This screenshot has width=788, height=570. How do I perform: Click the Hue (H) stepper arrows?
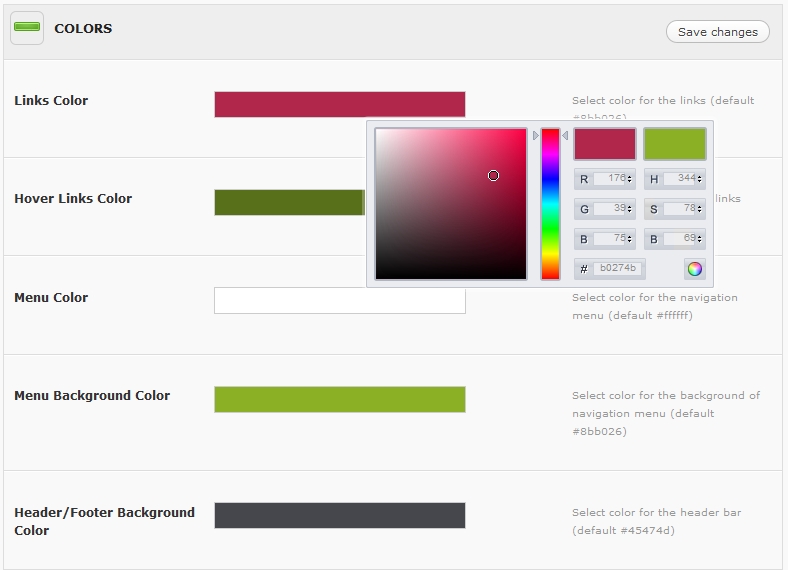tap(700, 179)
